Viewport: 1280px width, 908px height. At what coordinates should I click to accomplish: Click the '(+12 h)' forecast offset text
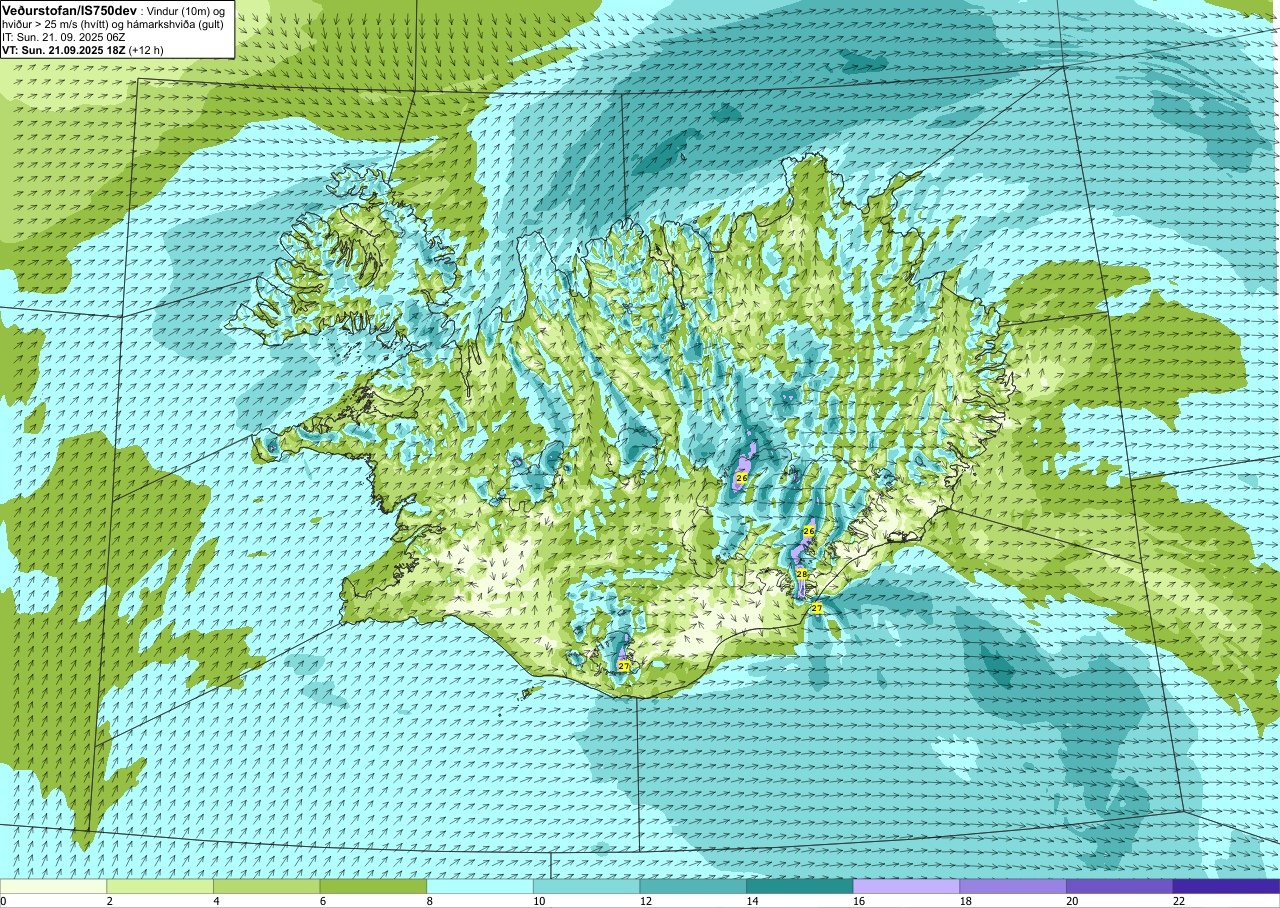click(147, 49)
